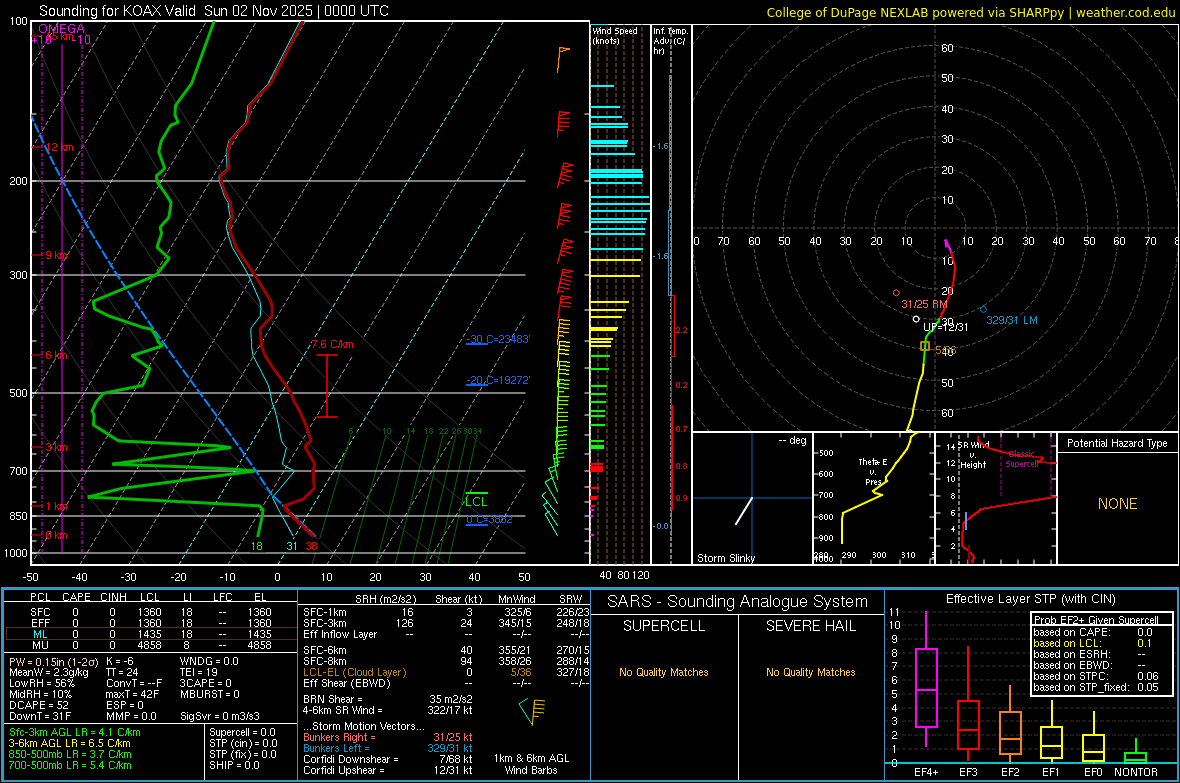
Task: Select the EFF parcel row
Action: (151, 623)
